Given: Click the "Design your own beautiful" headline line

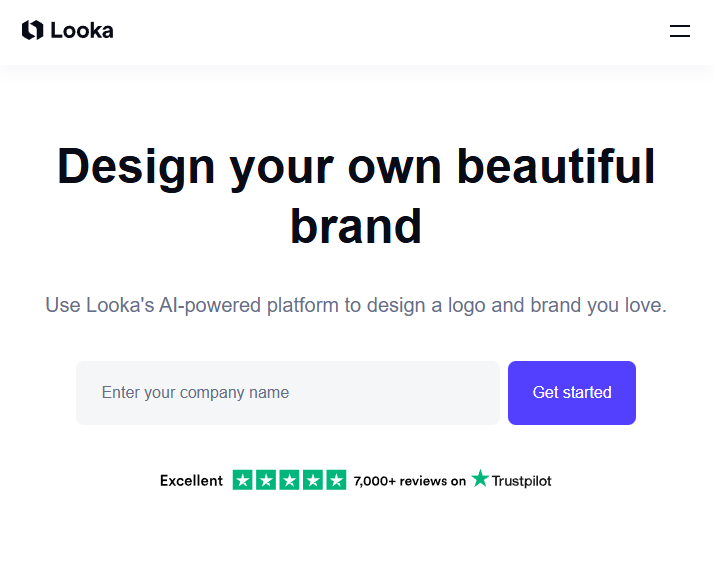Looking at the screenshot, I should [x=356, y=167].
